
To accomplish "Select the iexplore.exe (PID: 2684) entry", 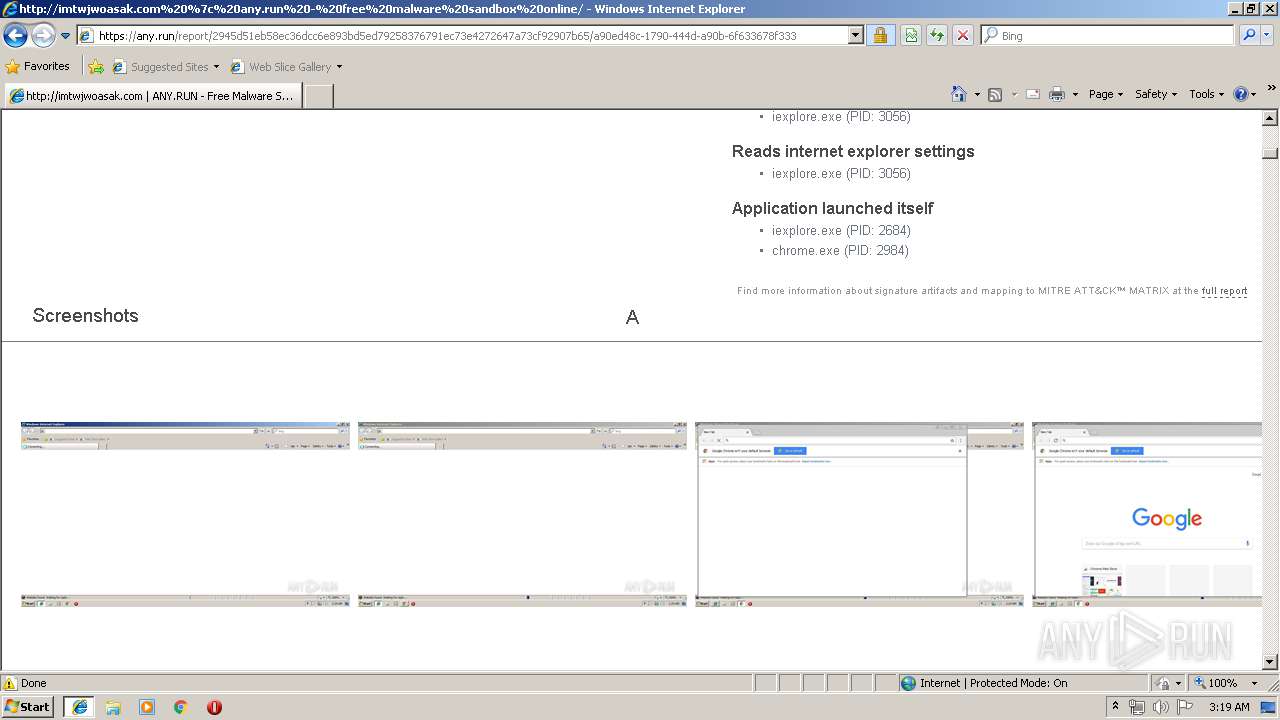I will coord(841,231).
